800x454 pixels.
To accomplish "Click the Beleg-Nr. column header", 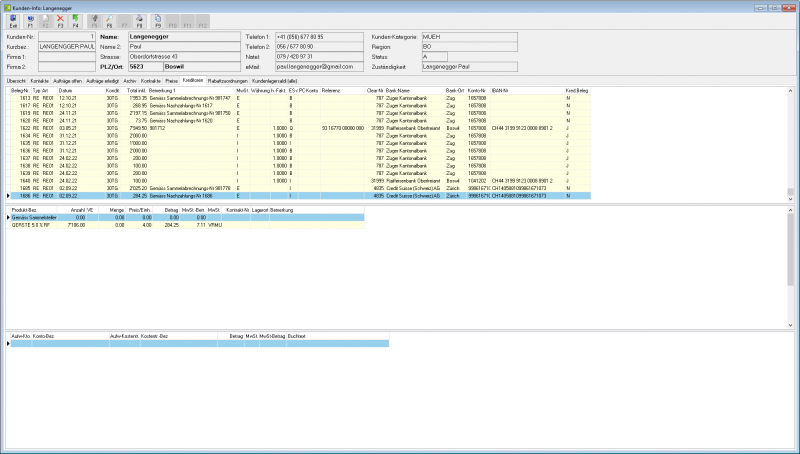I will pyautogui.click(x=20, y=90).
